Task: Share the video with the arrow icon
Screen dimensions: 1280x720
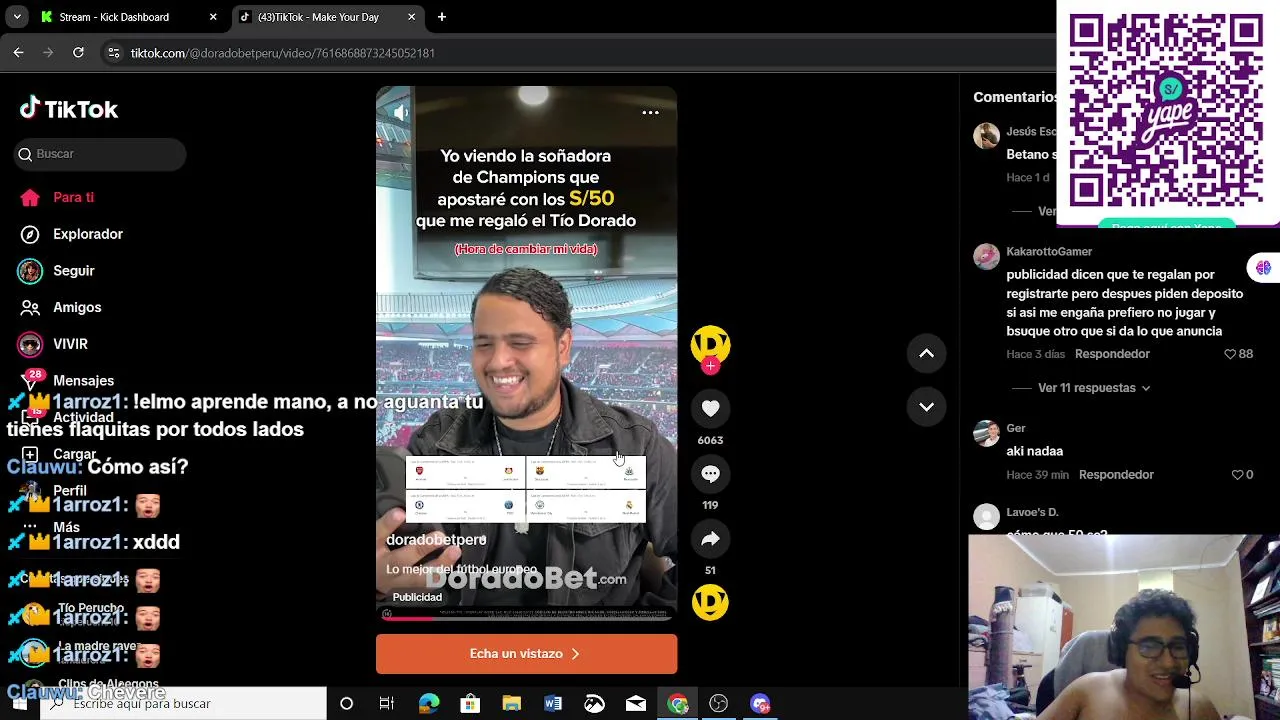Action: coord(710,539)
